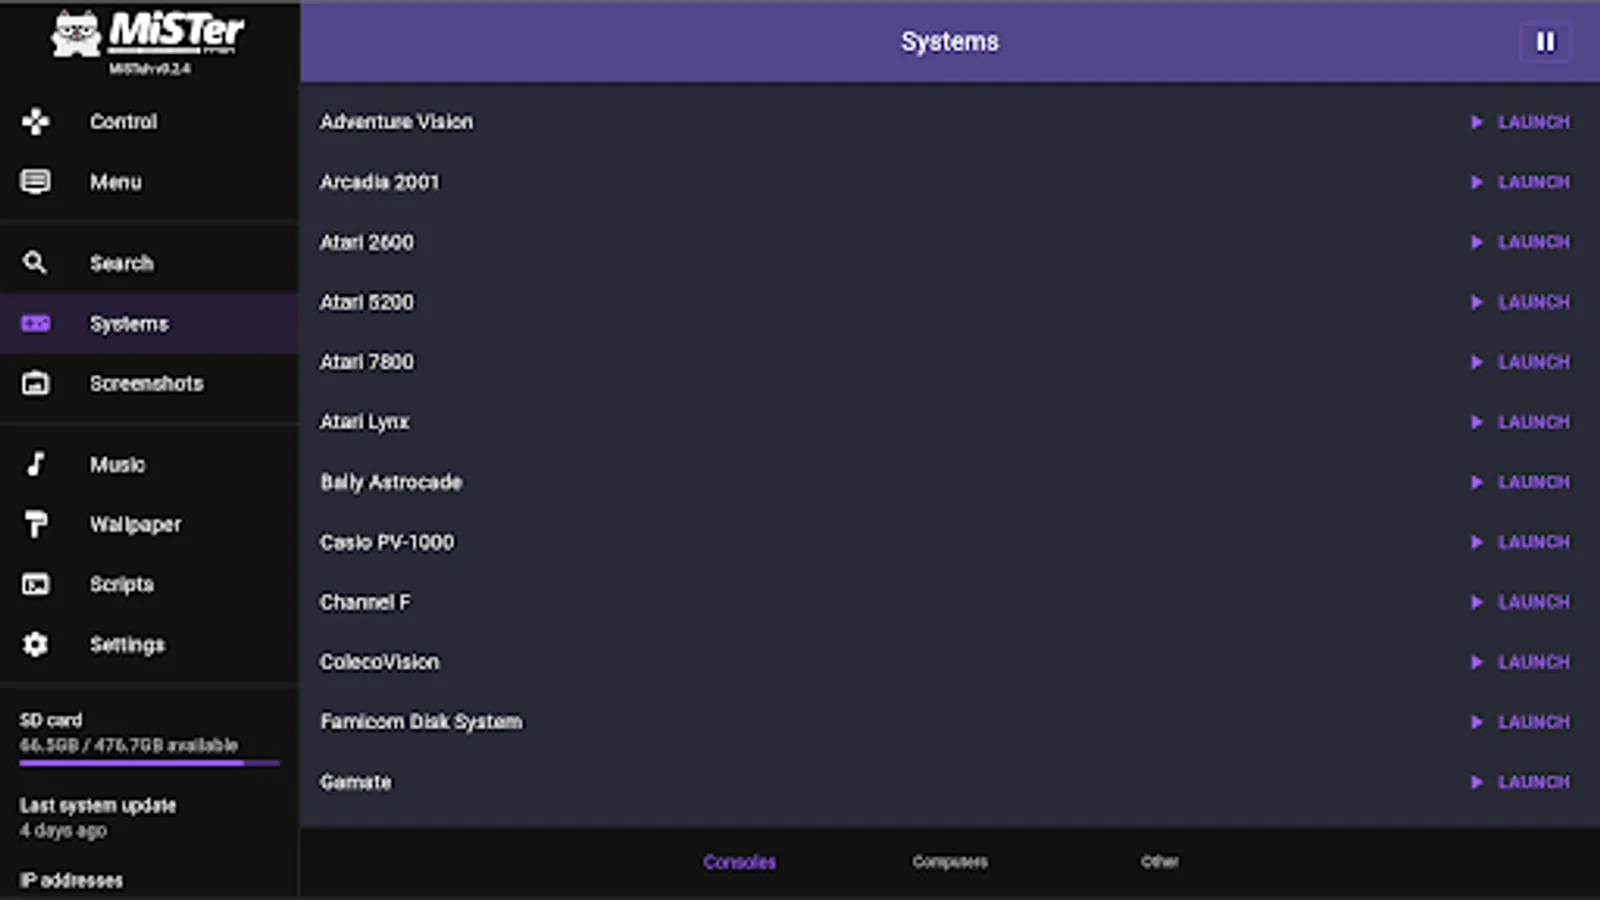Open Wallpaper settings via its icon
The image size is (1600, 900).
pos(36,524)
